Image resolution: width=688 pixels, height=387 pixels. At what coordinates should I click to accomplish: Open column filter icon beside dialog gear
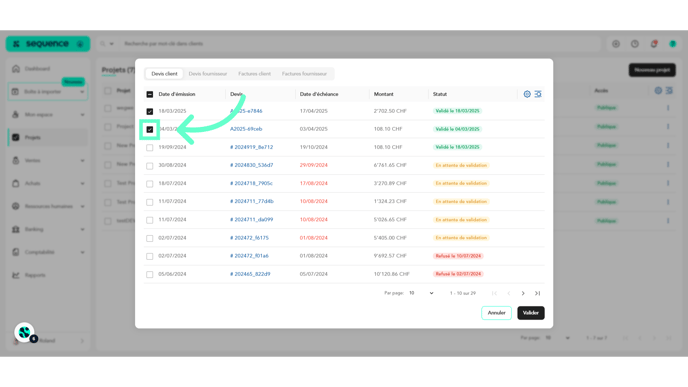click(x=538, y=94)
